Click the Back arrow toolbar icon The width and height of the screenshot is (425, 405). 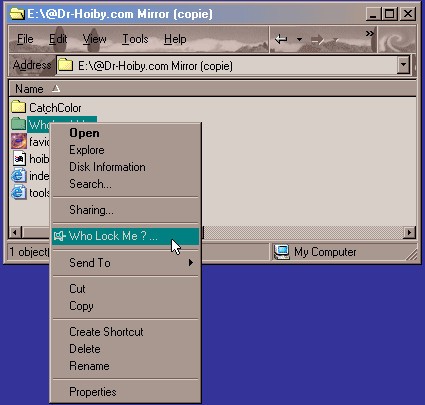(281, 39)
